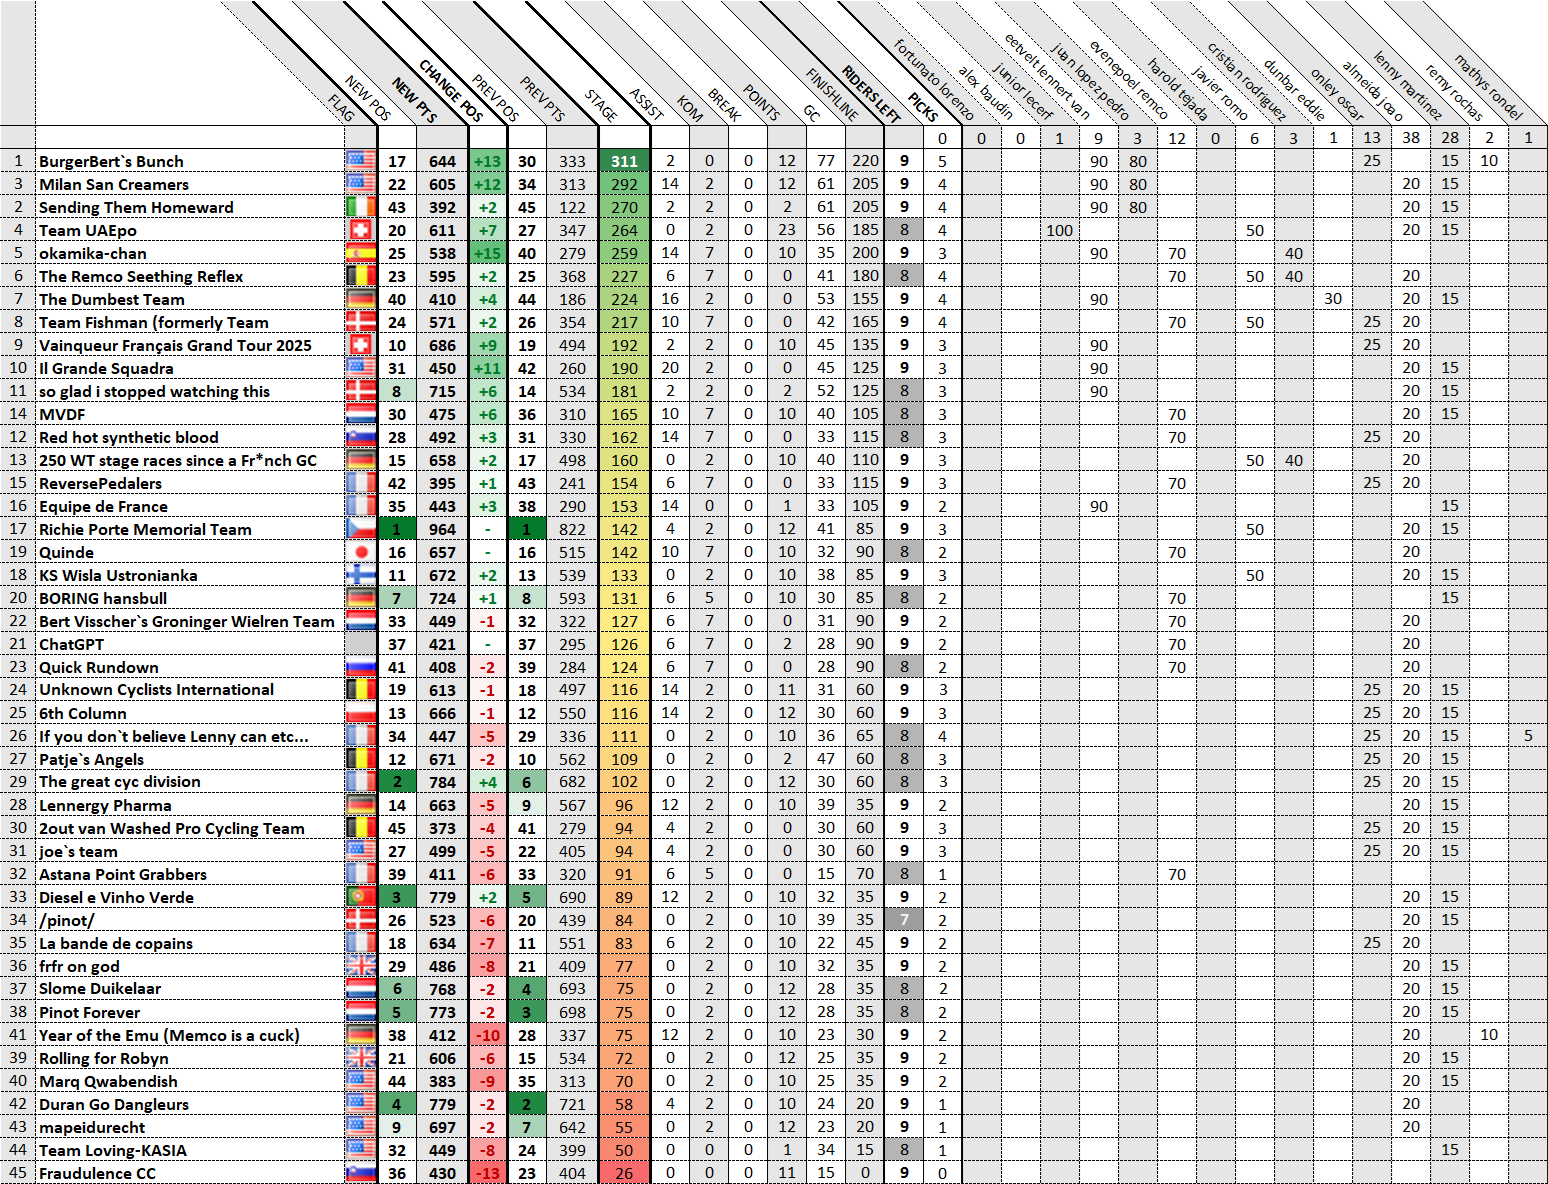Click the Portuguese flag for Diesel e Vinho Verde
Screen dimensions: 1548x1184
click(x=360, y=897)
